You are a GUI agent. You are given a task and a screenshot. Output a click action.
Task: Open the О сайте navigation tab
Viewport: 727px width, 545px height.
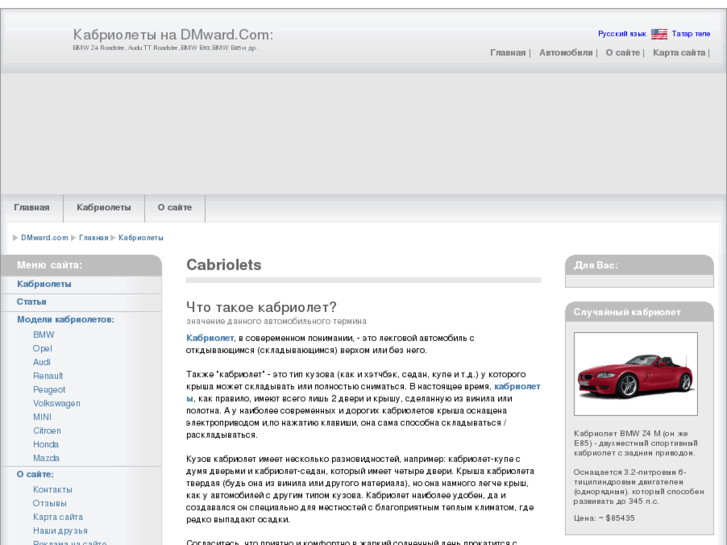[x=175, y=207]
